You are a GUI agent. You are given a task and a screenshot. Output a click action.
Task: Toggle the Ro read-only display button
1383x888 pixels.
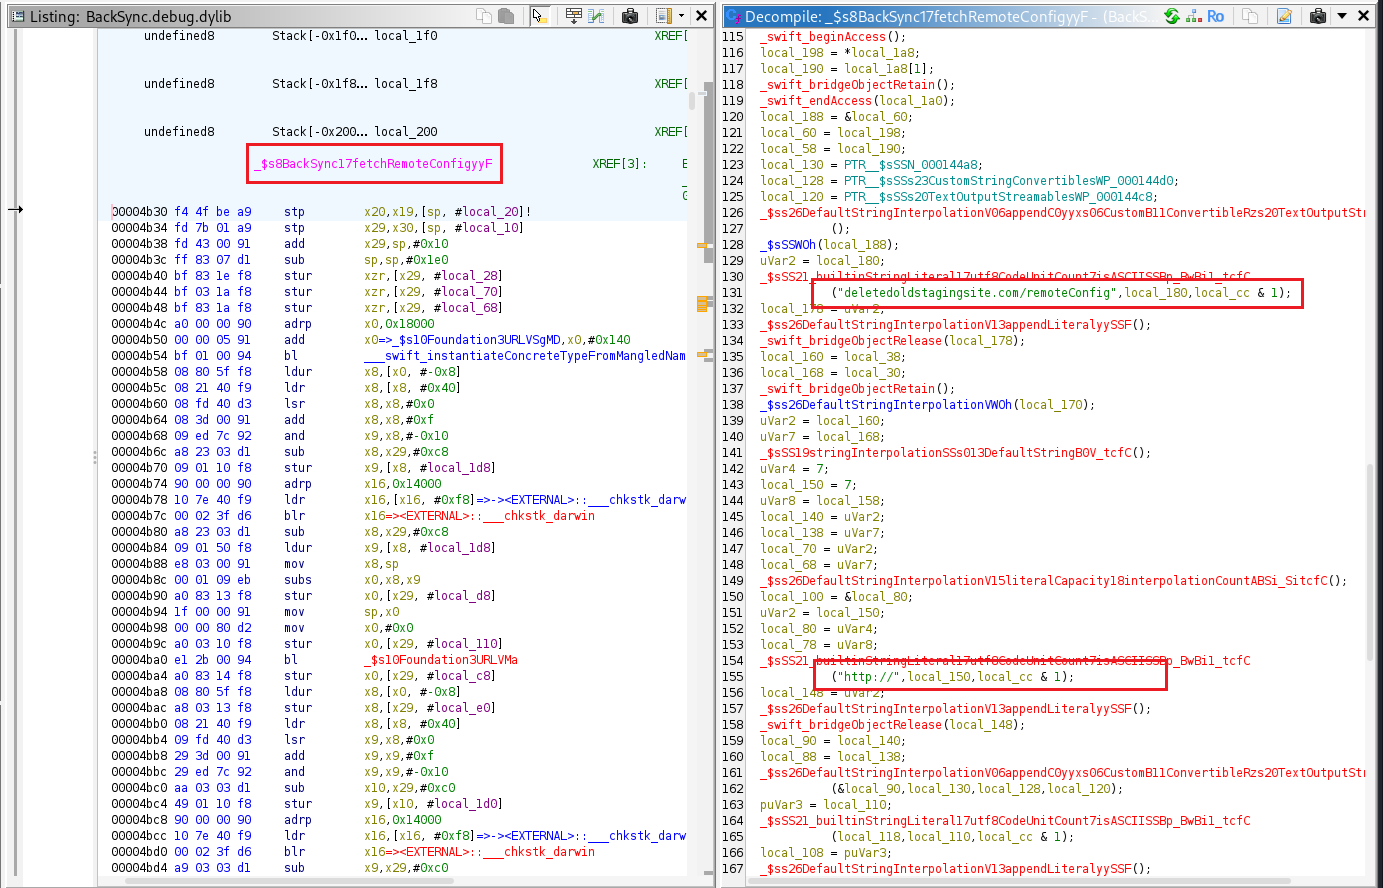(x=1216, y=16)
